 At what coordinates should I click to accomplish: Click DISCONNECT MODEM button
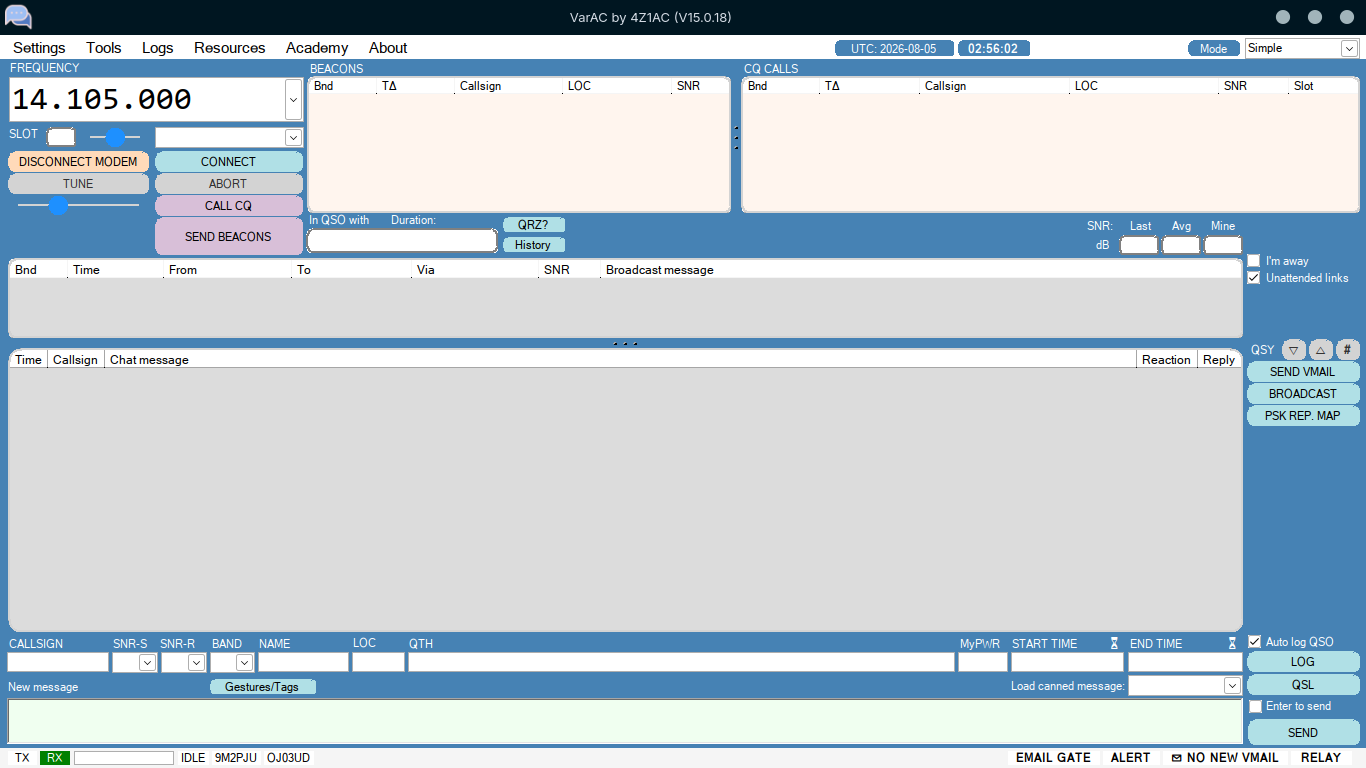tap(78, 162)
